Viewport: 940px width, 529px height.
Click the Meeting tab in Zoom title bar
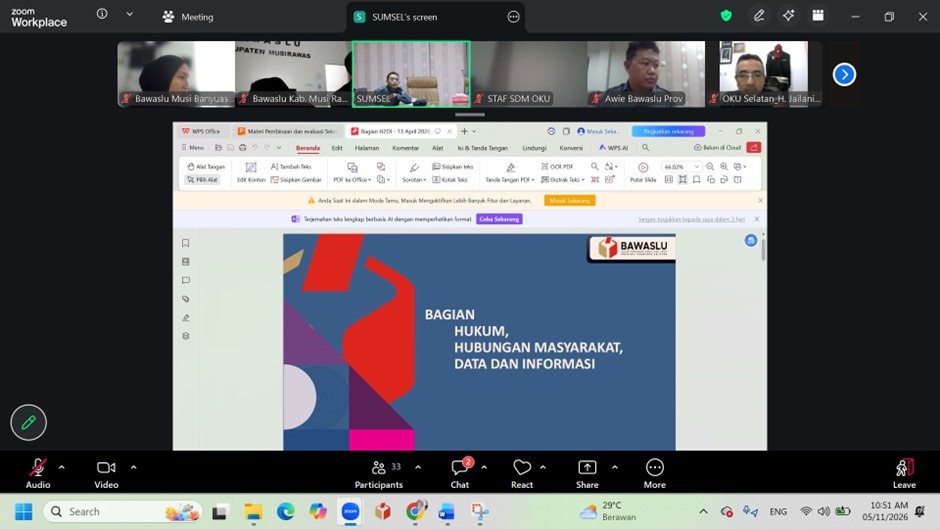tap(188, 17)
